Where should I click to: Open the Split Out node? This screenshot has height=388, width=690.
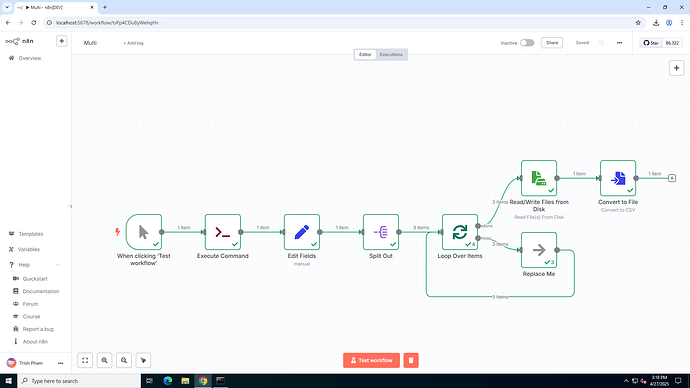pyautogui.click(x=381, y=232)
